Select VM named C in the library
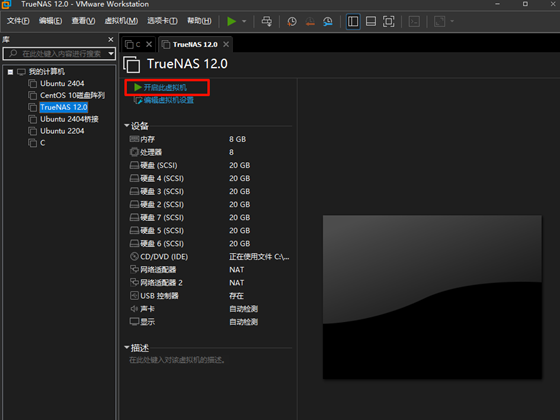The image size is (560, 420). coord(42,143)
